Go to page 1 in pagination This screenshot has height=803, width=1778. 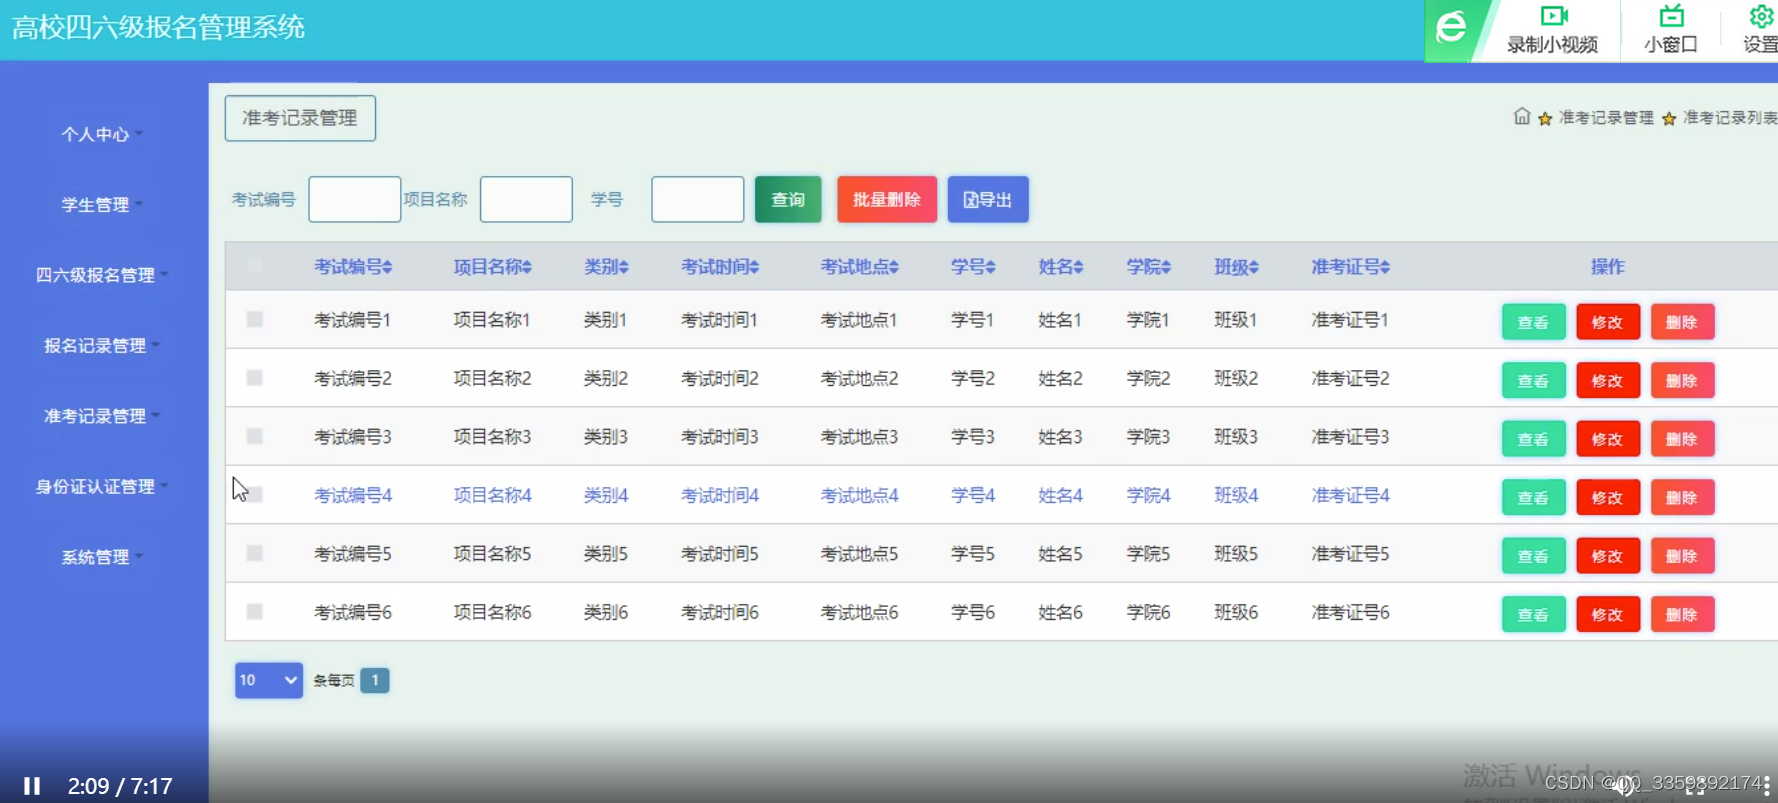pos(375,680)
